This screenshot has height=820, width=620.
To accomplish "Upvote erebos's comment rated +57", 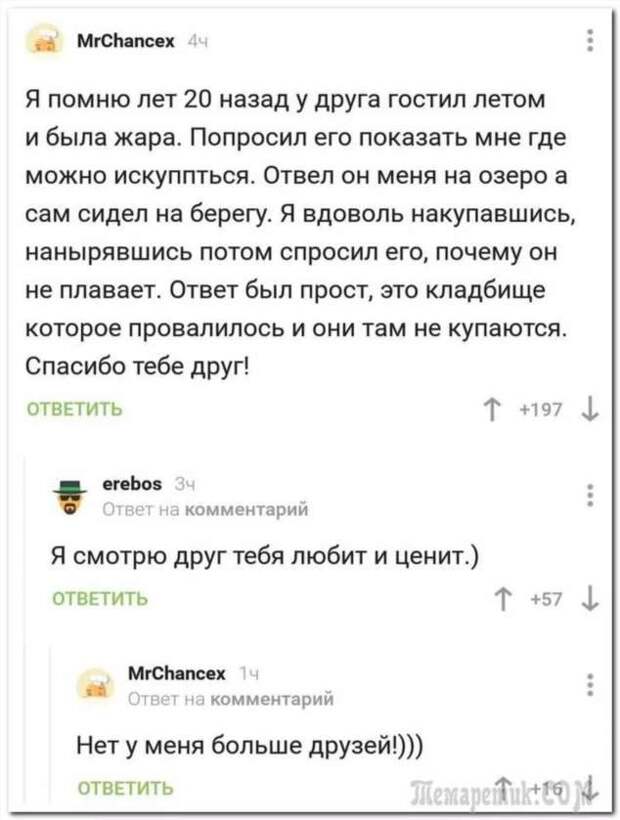I will point(503,599).
